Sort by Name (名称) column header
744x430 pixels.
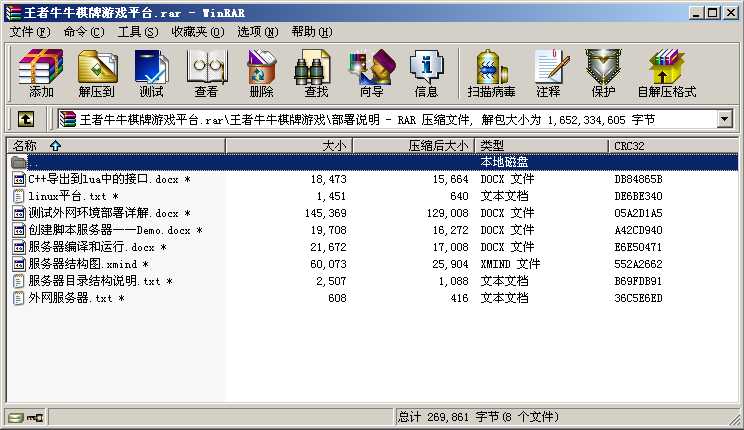click(x=116, y=146)
